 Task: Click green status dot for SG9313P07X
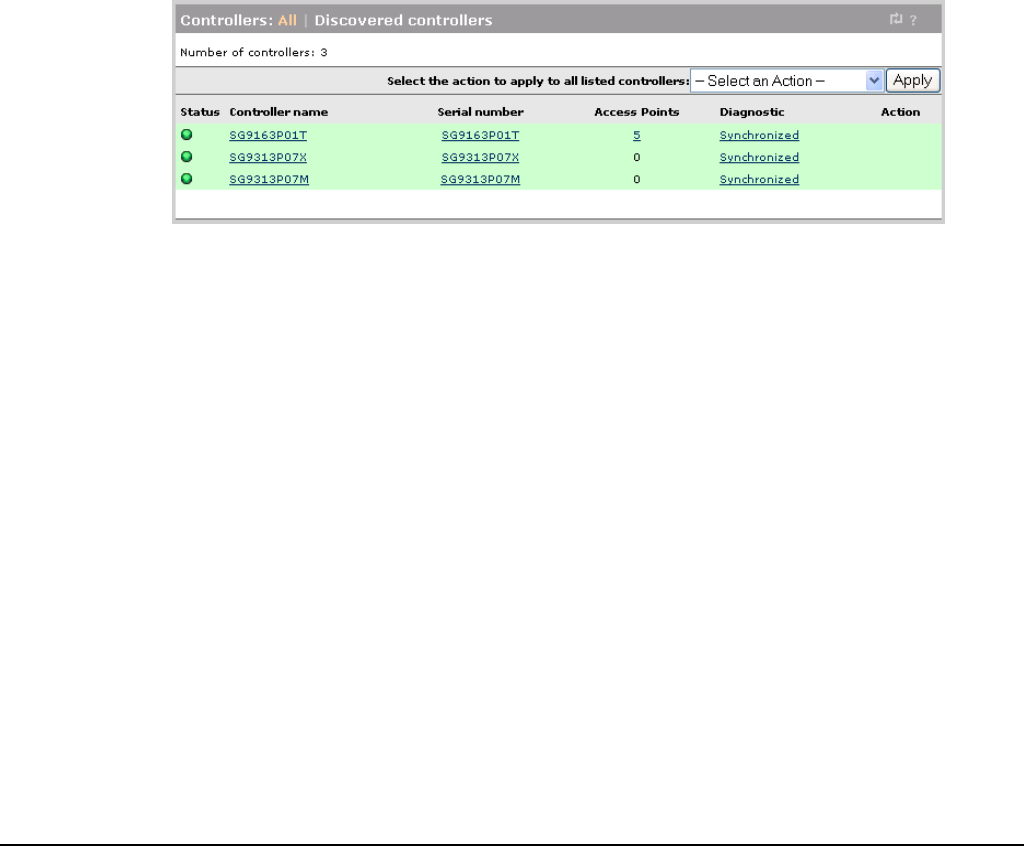click(187, 157)
